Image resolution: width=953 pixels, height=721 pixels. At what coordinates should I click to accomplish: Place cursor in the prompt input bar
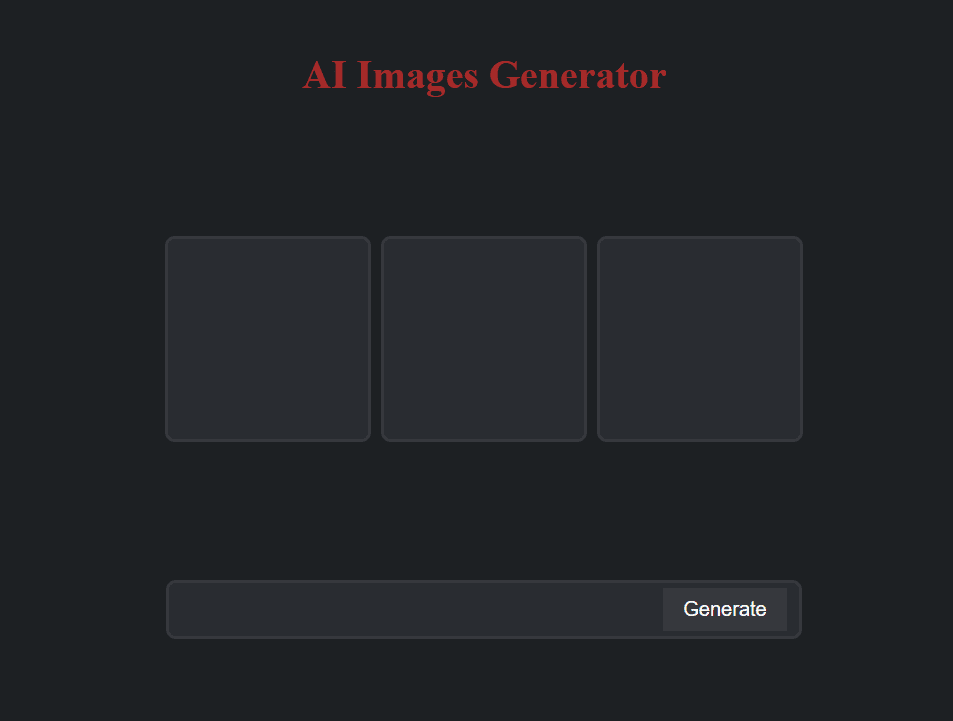click(416, 609)
